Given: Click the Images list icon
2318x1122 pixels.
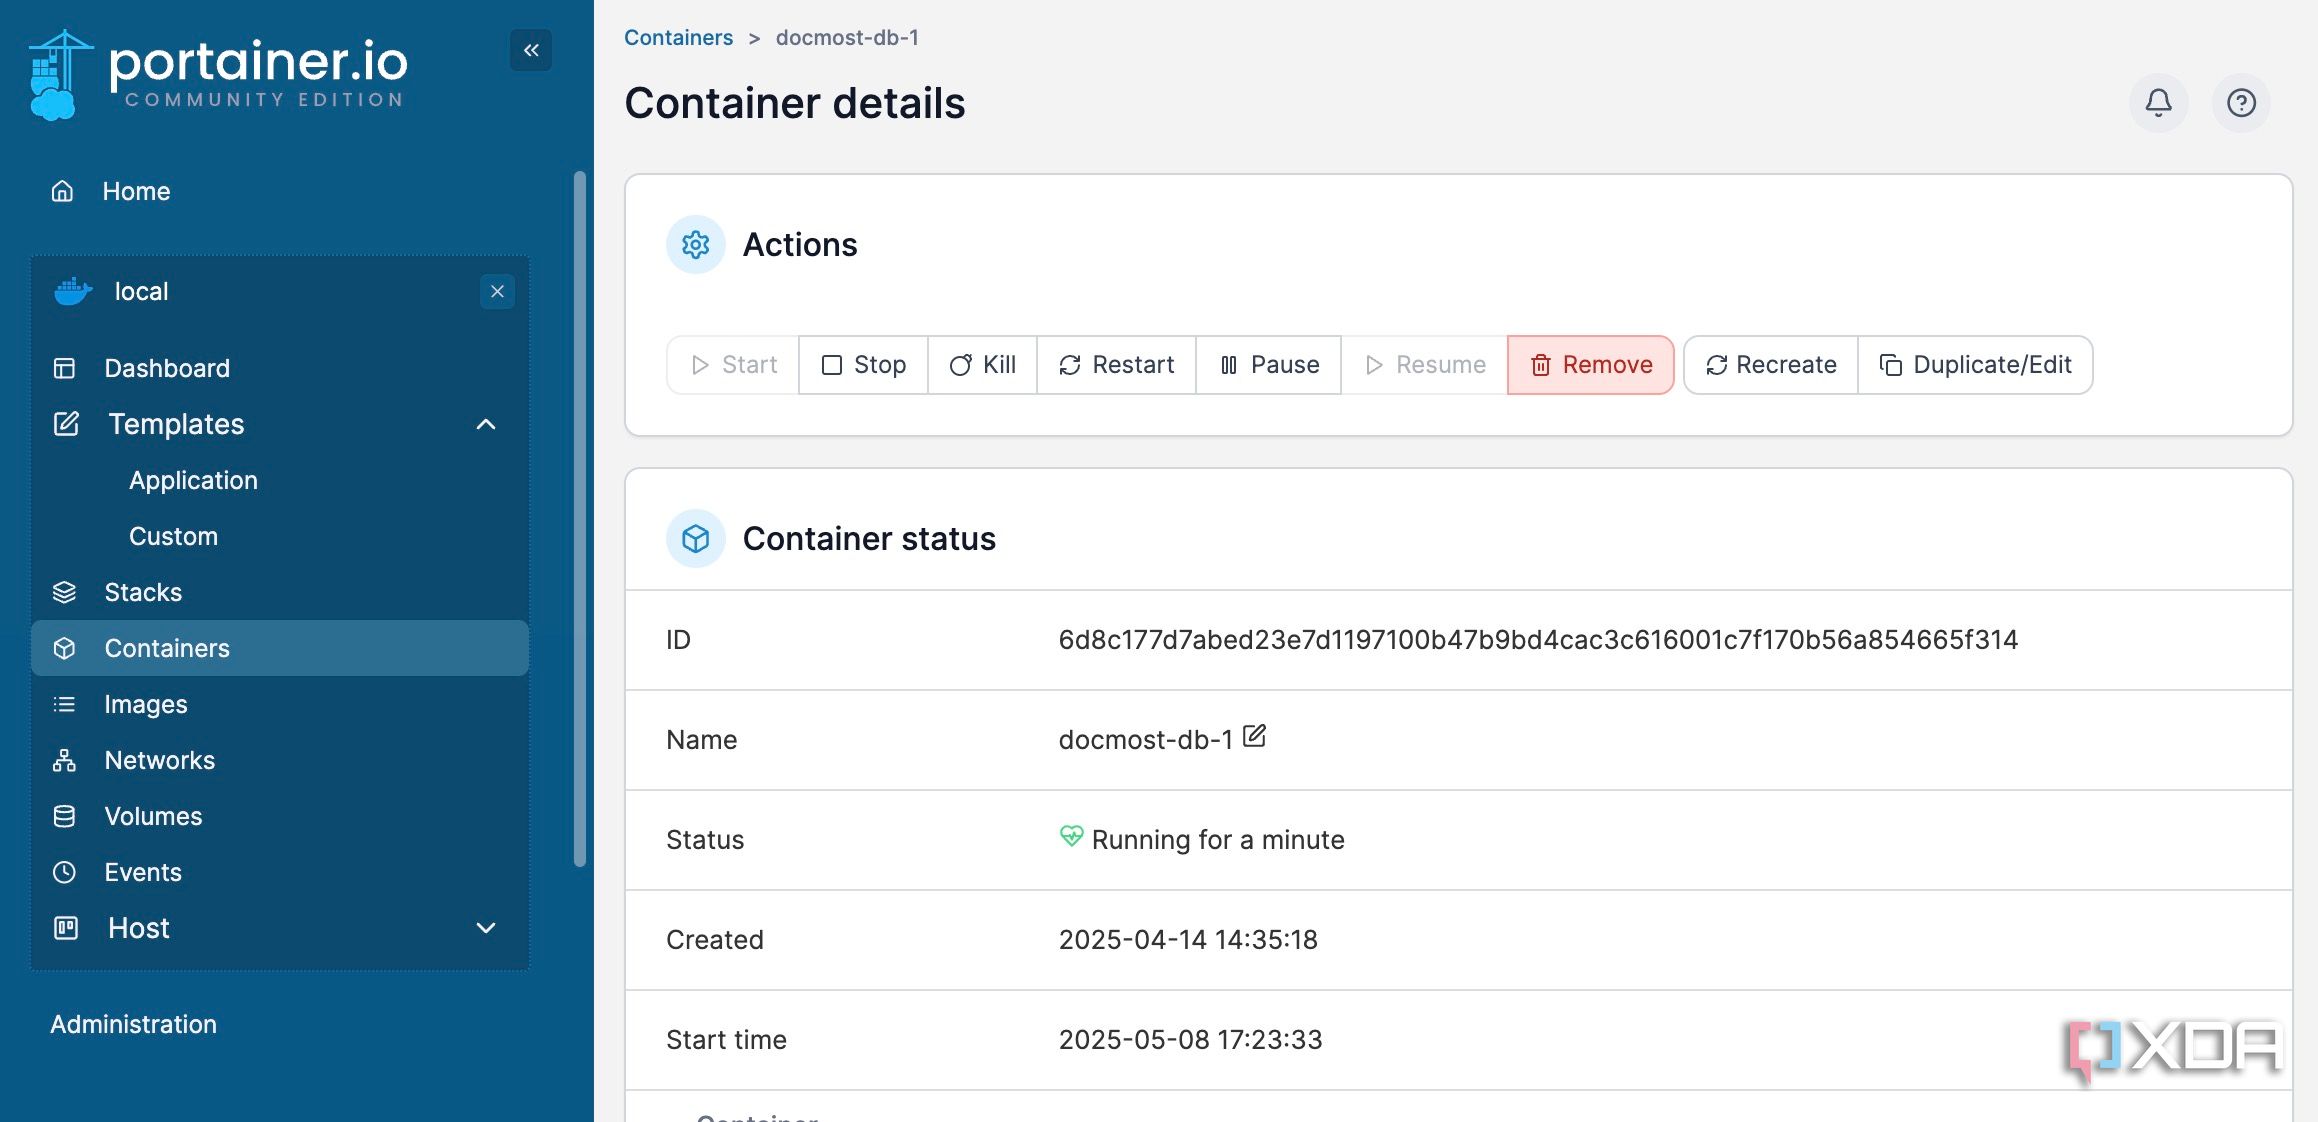Looking at the screenshot, I should pyautogui.click(x=64, y=704).
